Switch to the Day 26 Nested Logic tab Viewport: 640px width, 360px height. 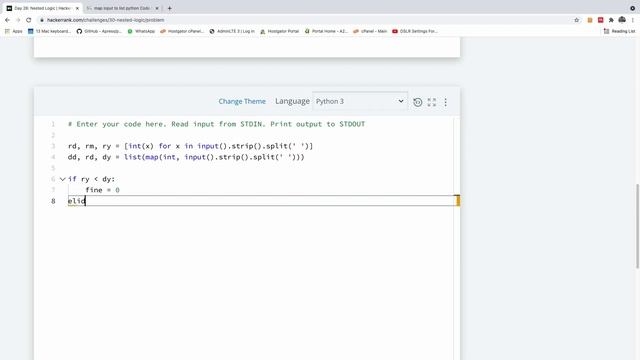tap(42, 8)
